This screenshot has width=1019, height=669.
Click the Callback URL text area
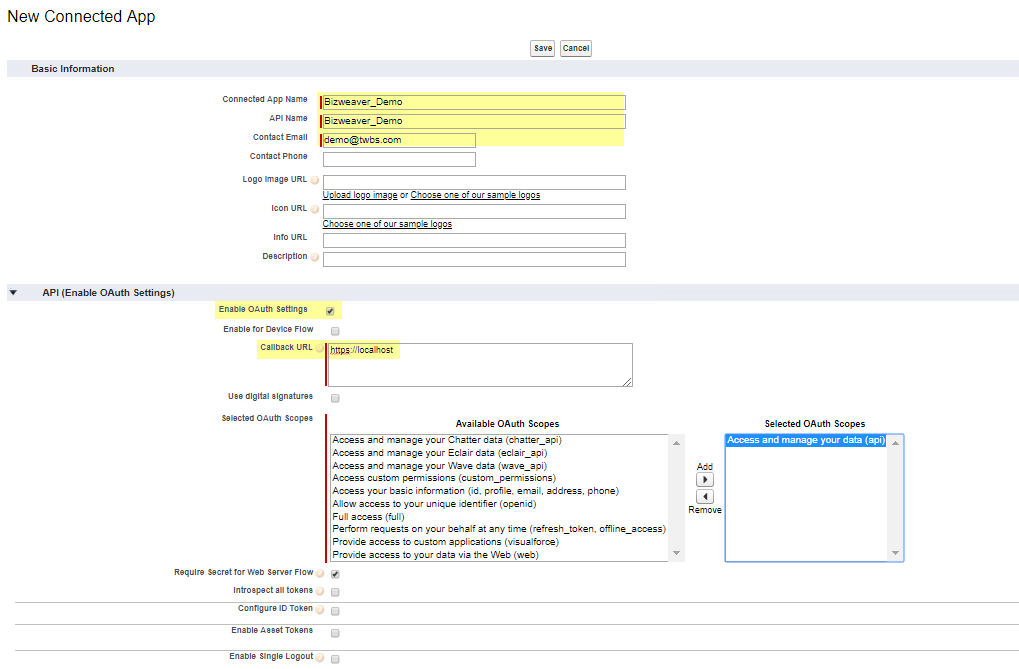tap(480, 365)
